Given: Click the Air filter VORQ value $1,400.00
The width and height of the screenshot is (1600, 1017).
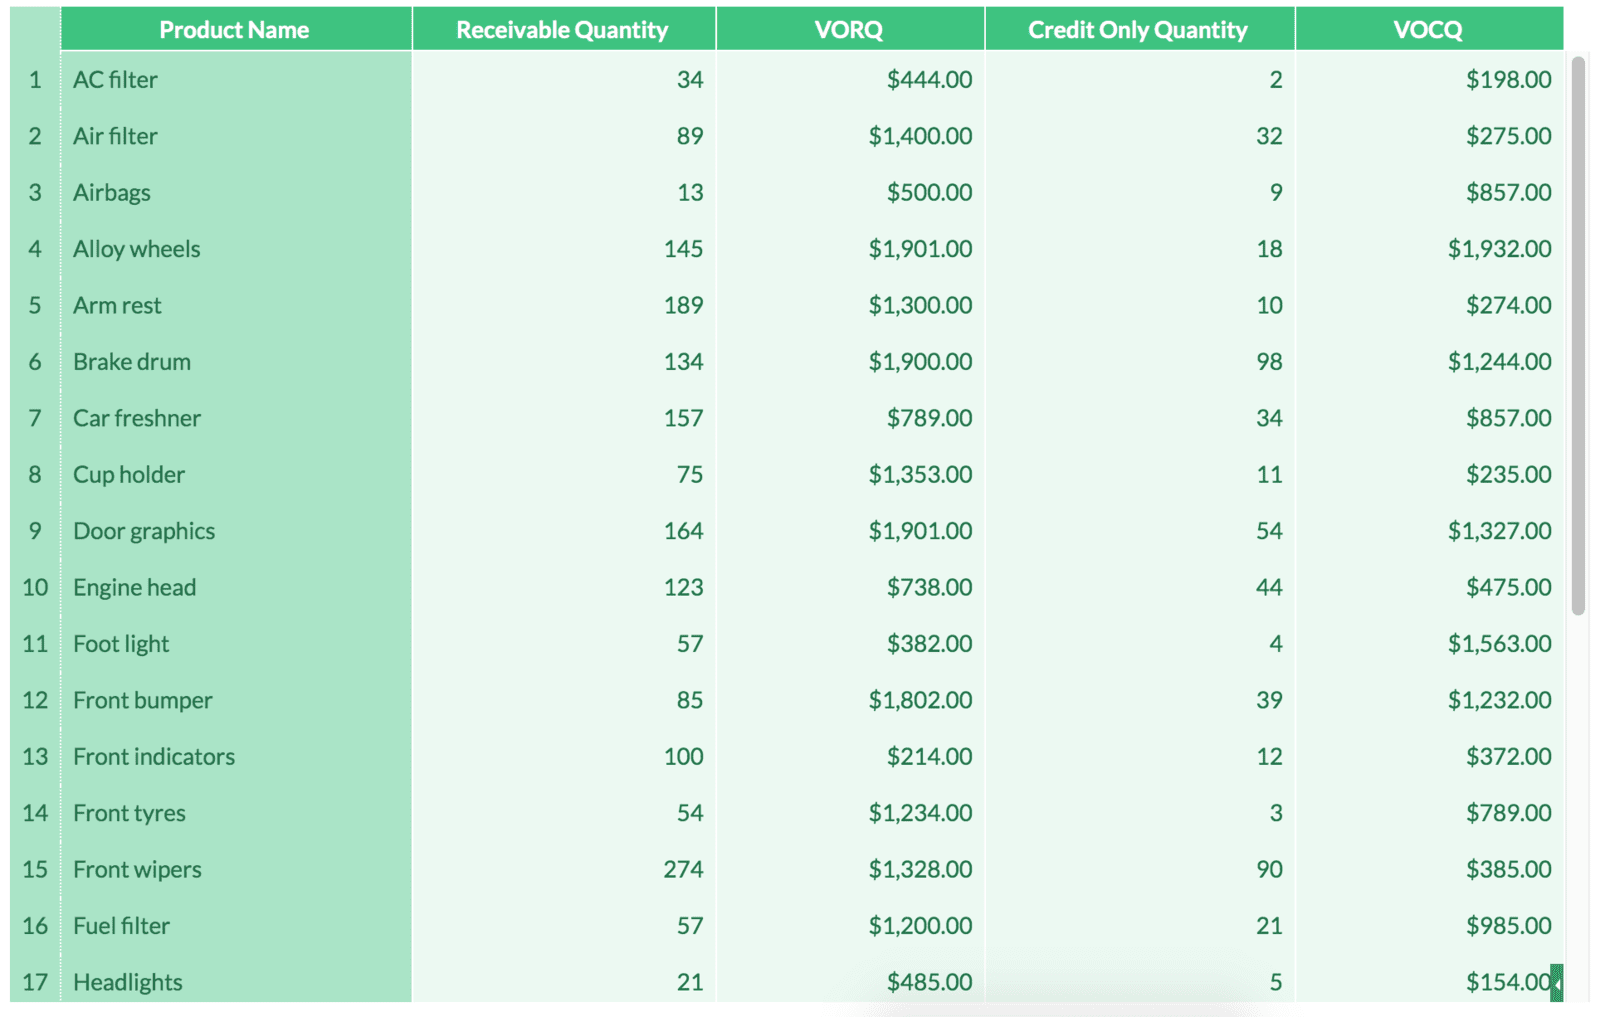Looking at the screenshot, I should [920, 136].
